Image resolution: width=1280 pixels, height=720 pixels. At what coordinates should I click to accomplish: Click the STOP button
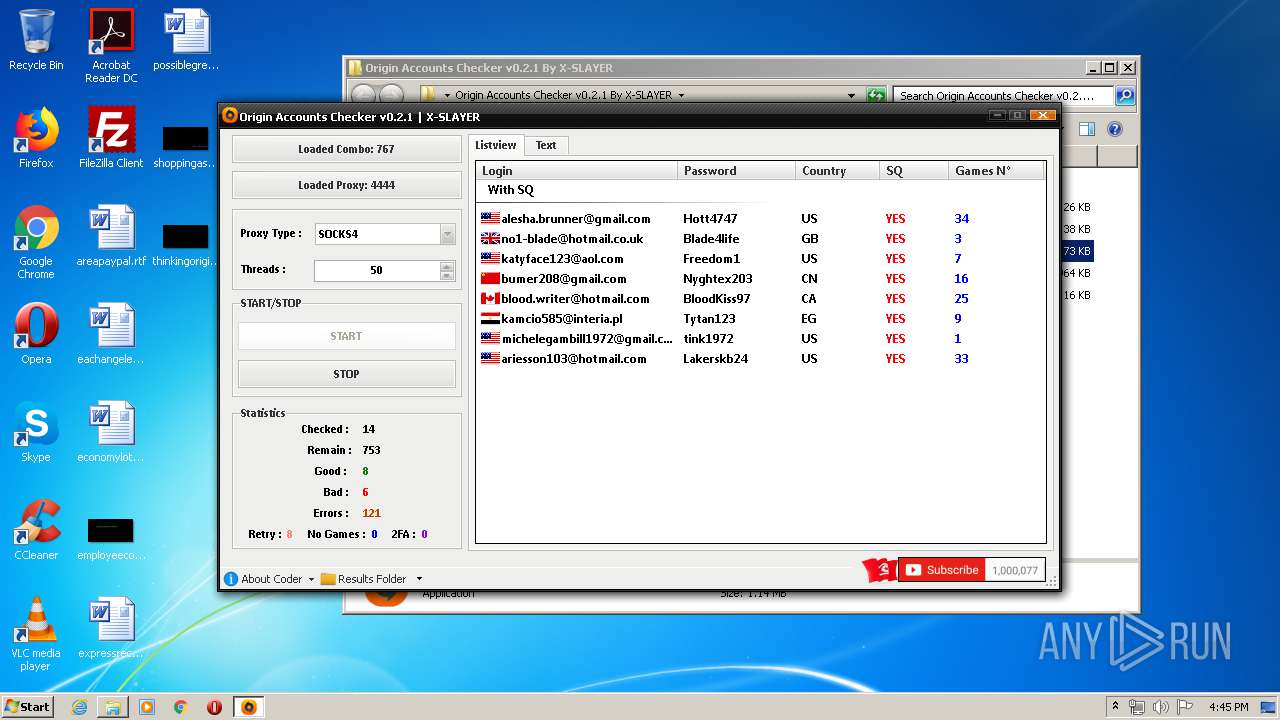[x=346, y=374]
